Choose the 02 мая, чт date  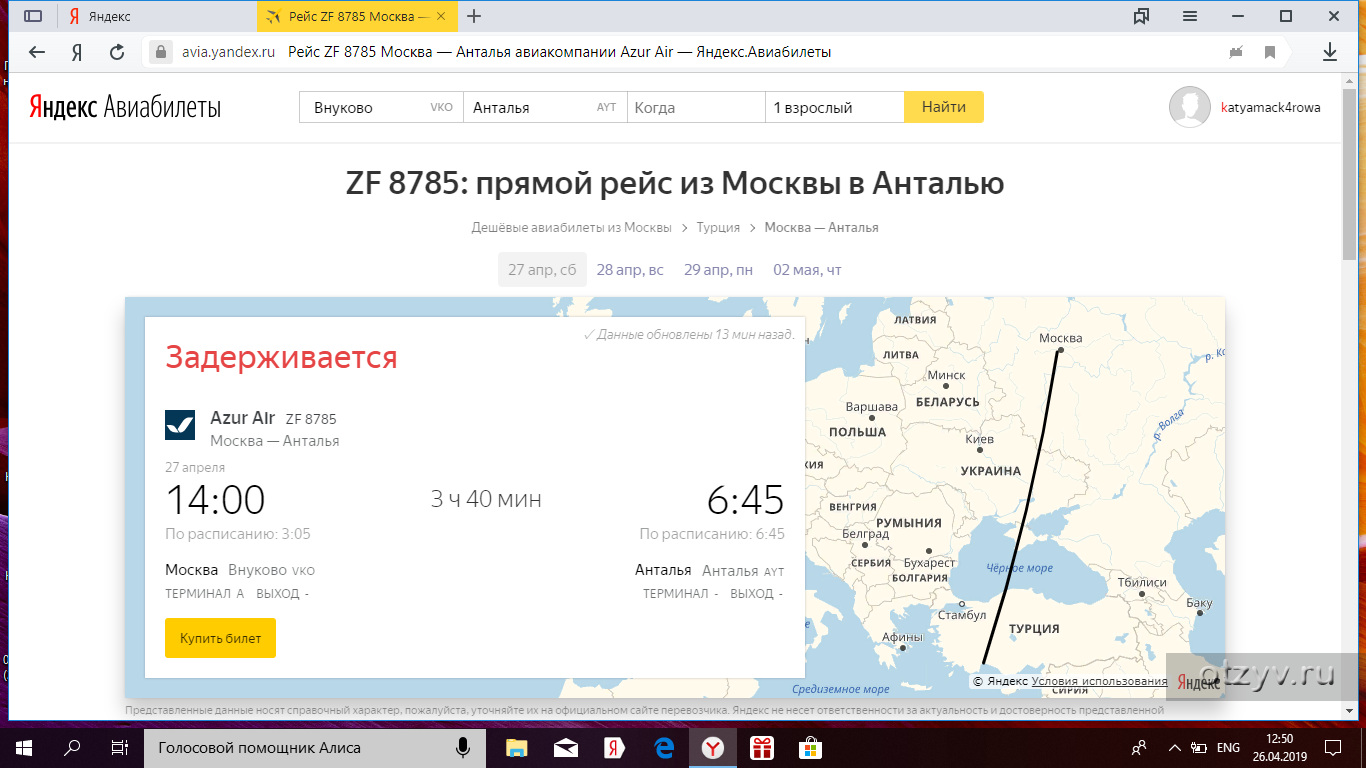tap(807, 270)
